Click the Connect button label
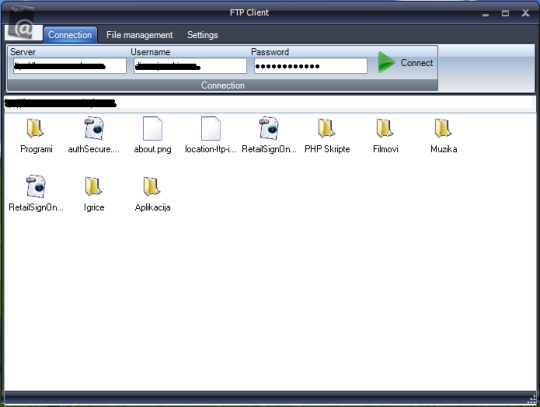540x407 pixels. 417,63
